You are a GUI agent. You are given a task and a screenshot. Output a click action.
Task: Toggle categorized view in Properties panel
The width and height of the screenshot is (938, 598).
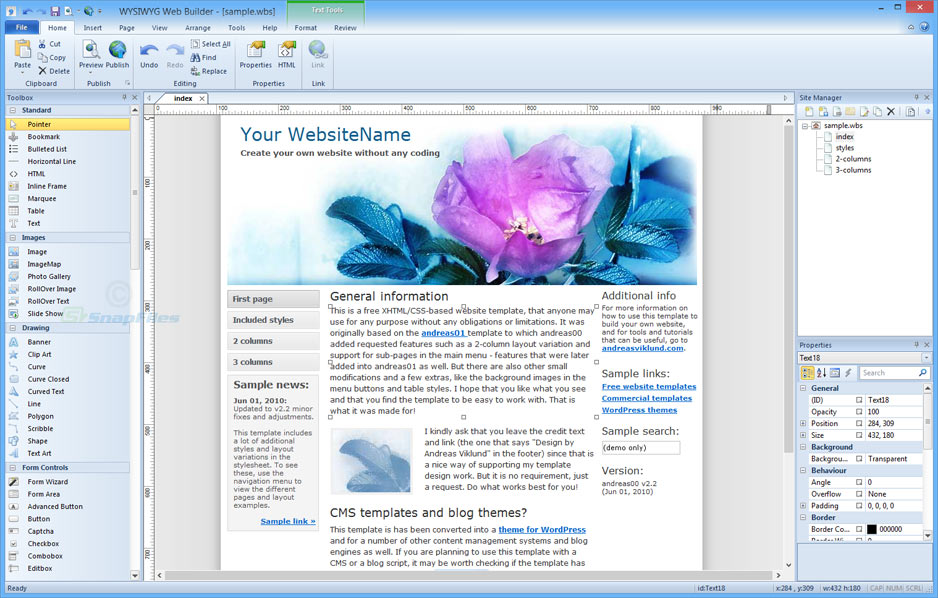[x=807, y=373]
